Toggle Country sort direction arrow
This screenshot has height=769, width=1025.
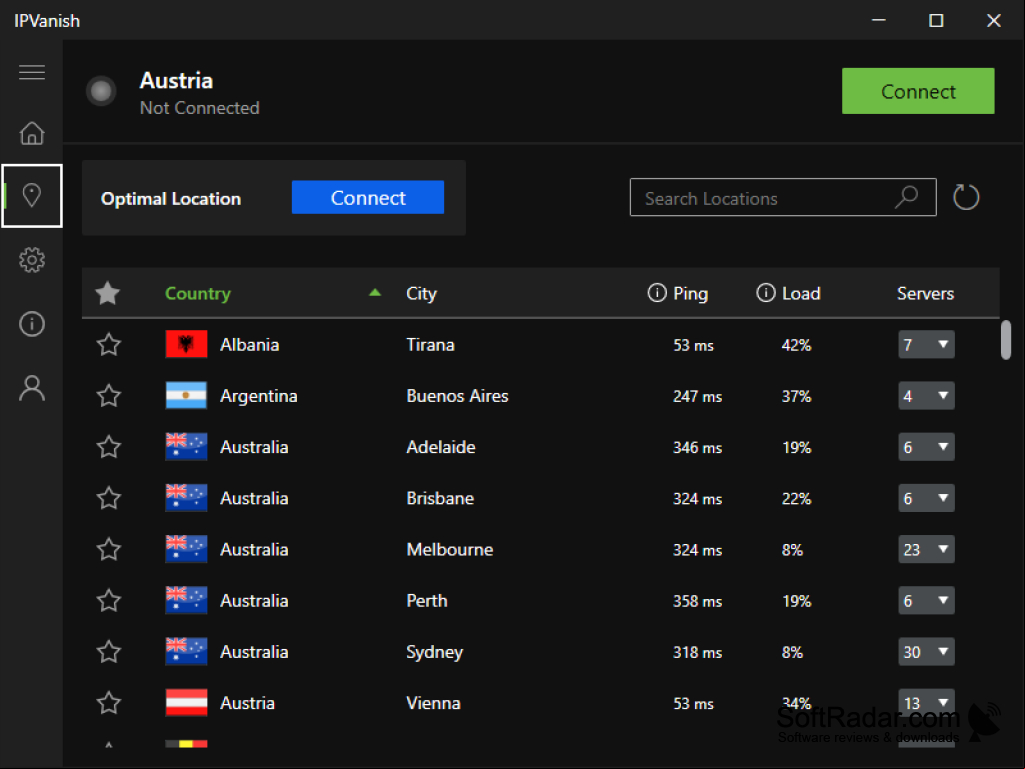(x=375, y=292)
